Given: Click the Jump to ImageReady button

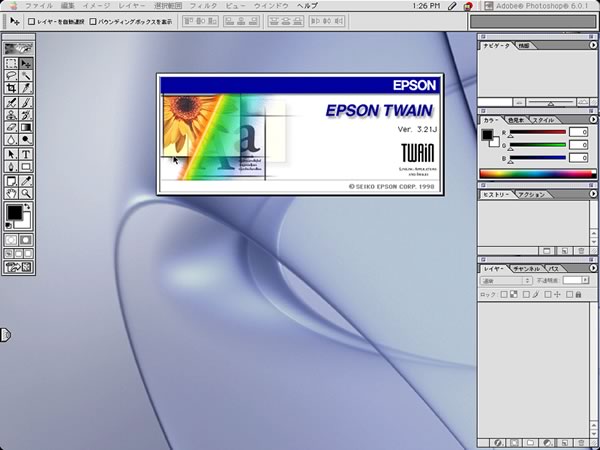Looking at the screenshot, I should [x=19, y=267].
